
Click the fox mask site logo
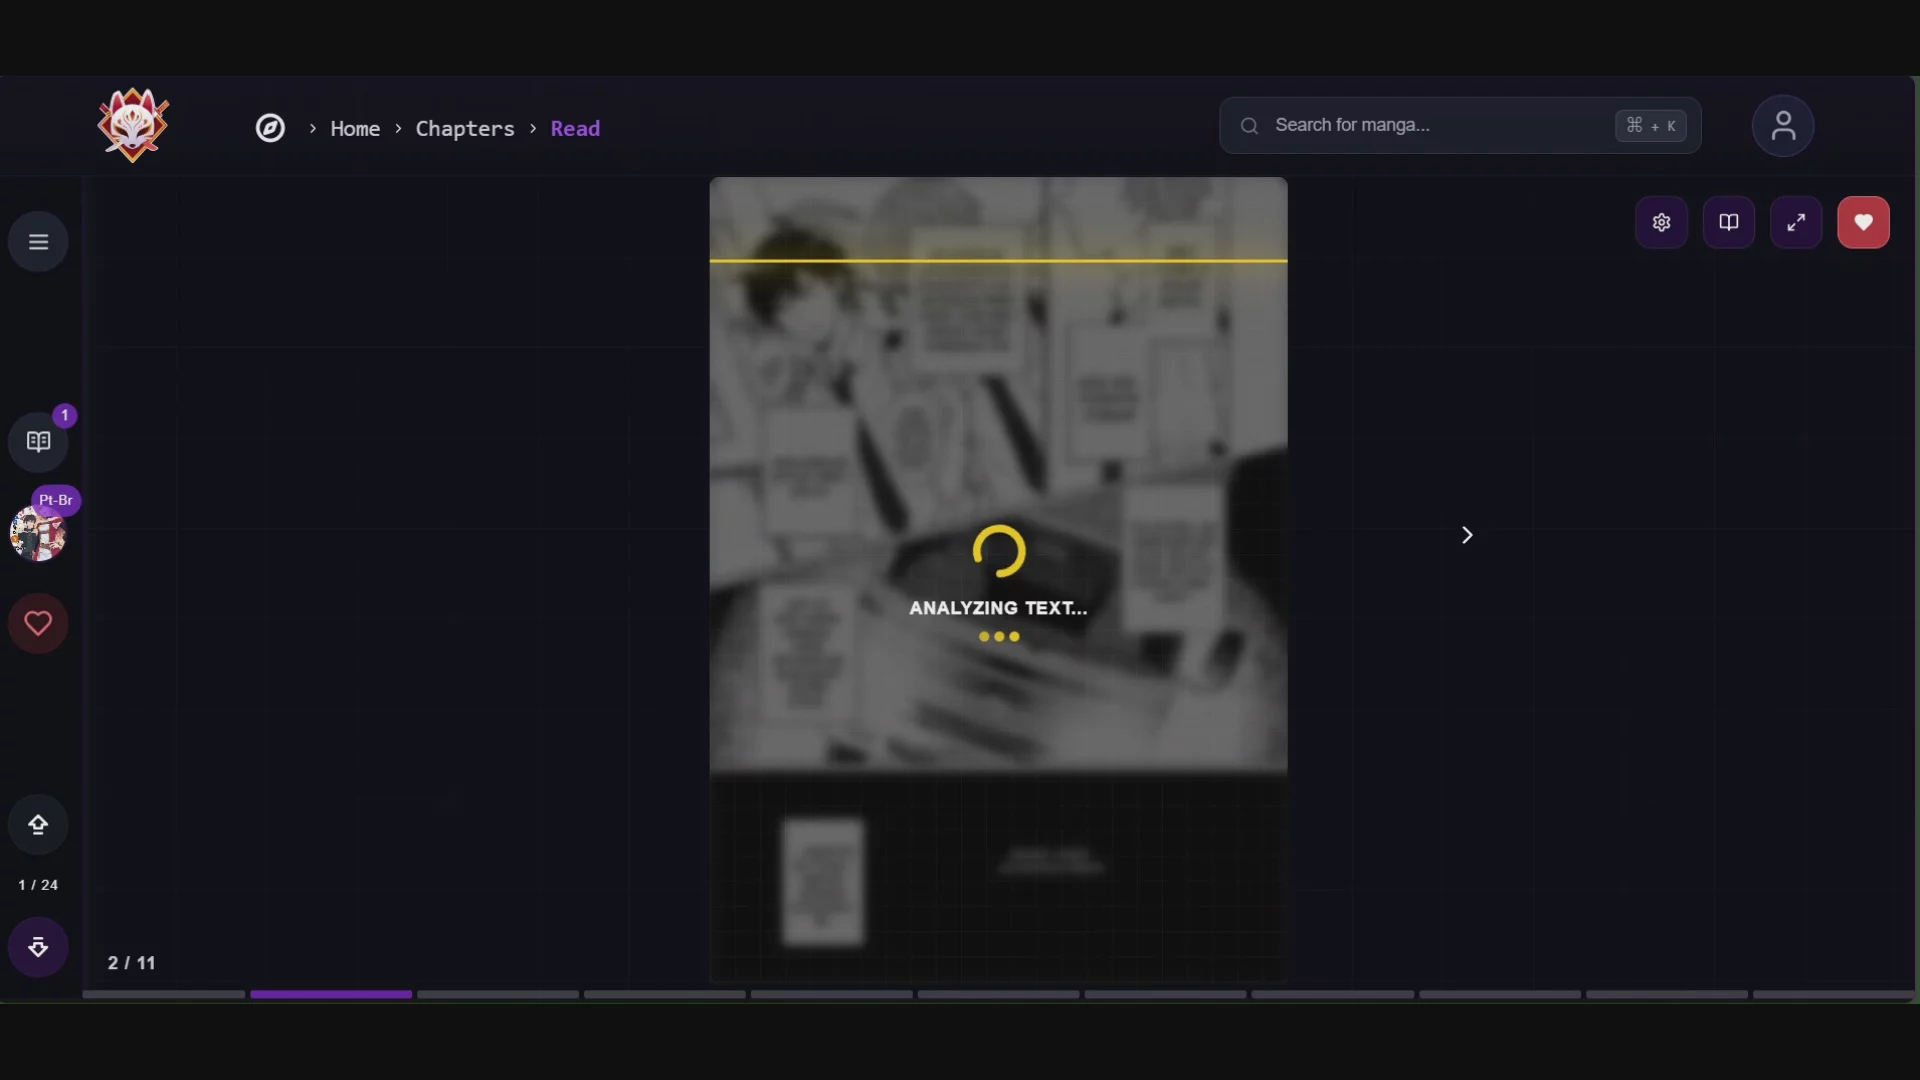click(x=133, y=125)
